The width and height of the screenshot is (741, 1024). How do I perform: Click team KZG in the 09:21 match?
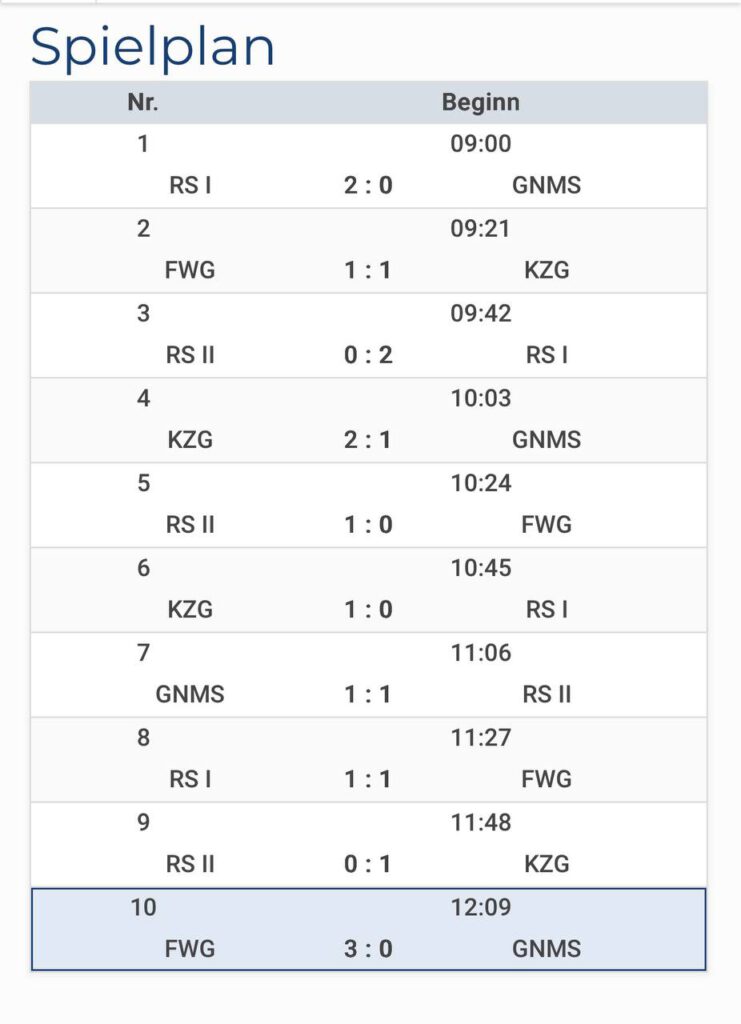[x=546, y=270]
